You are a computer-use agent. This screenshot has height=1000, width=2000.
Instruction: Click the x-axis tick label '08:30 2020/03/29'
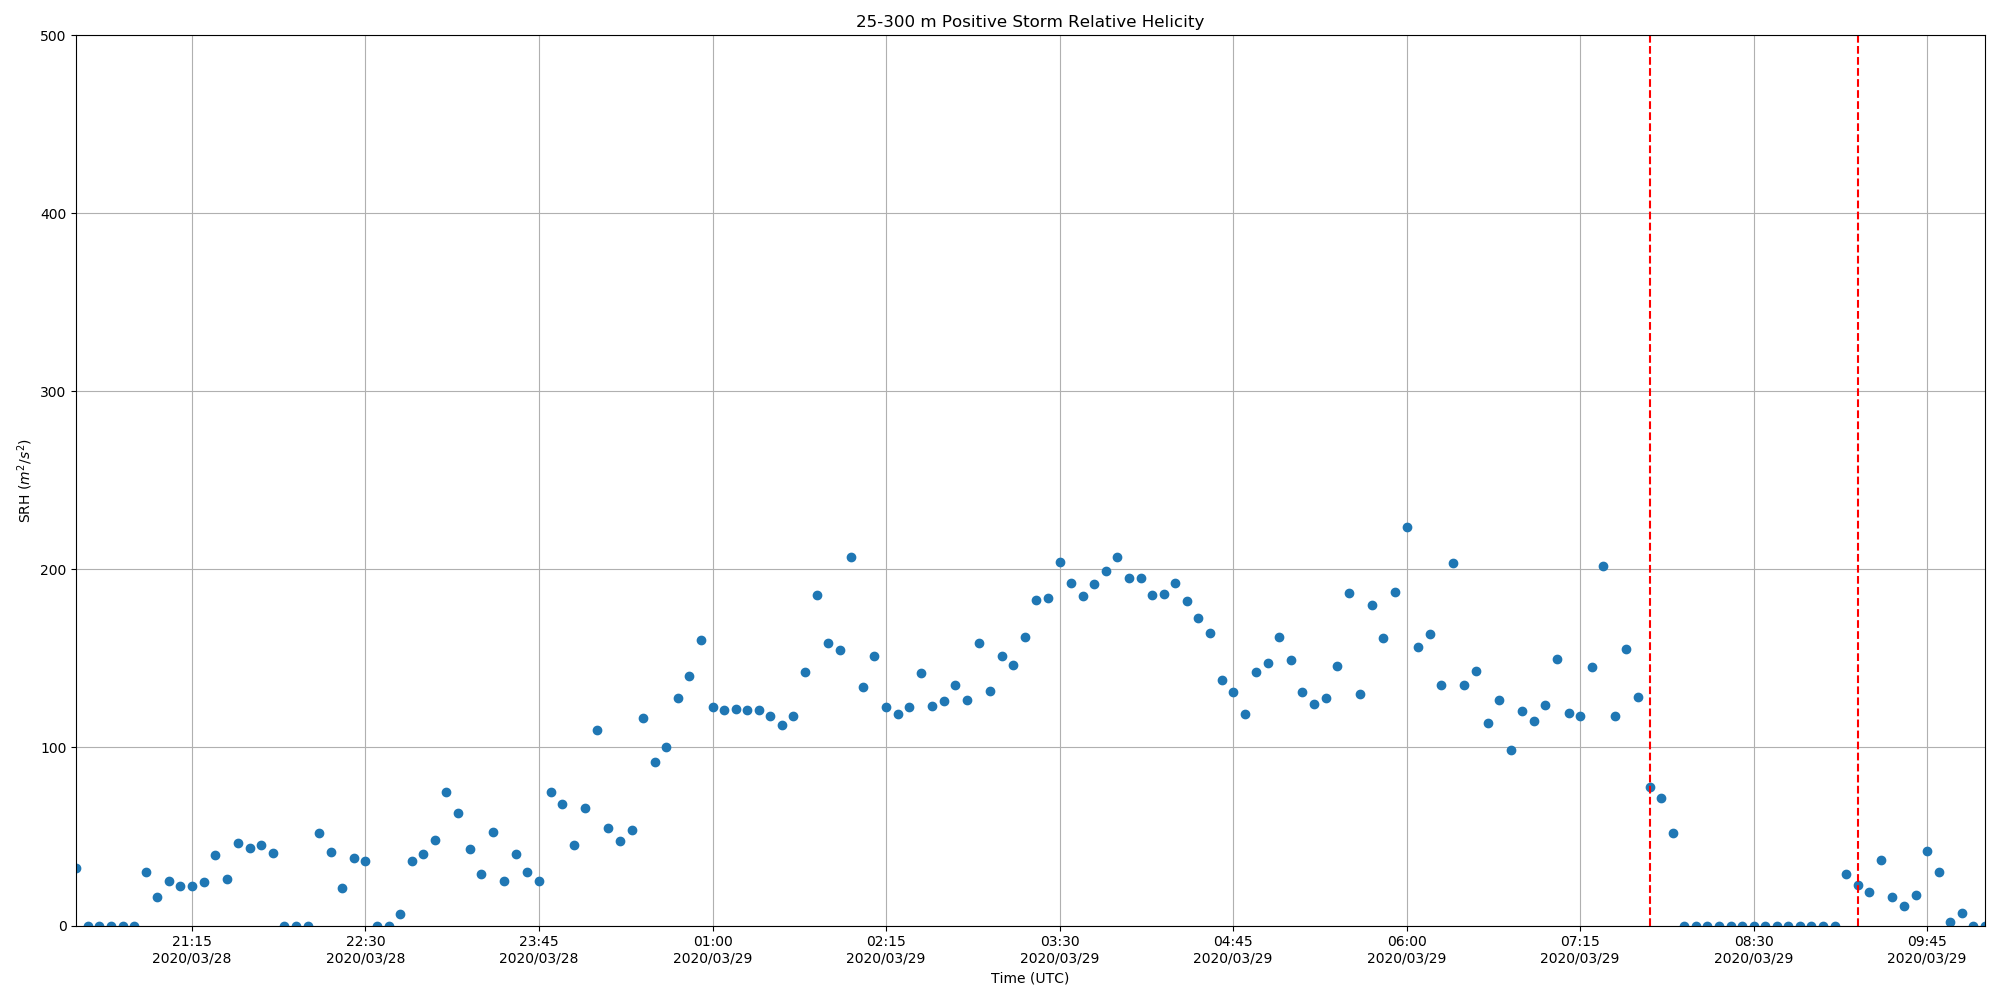click(x=1754, y=949)
